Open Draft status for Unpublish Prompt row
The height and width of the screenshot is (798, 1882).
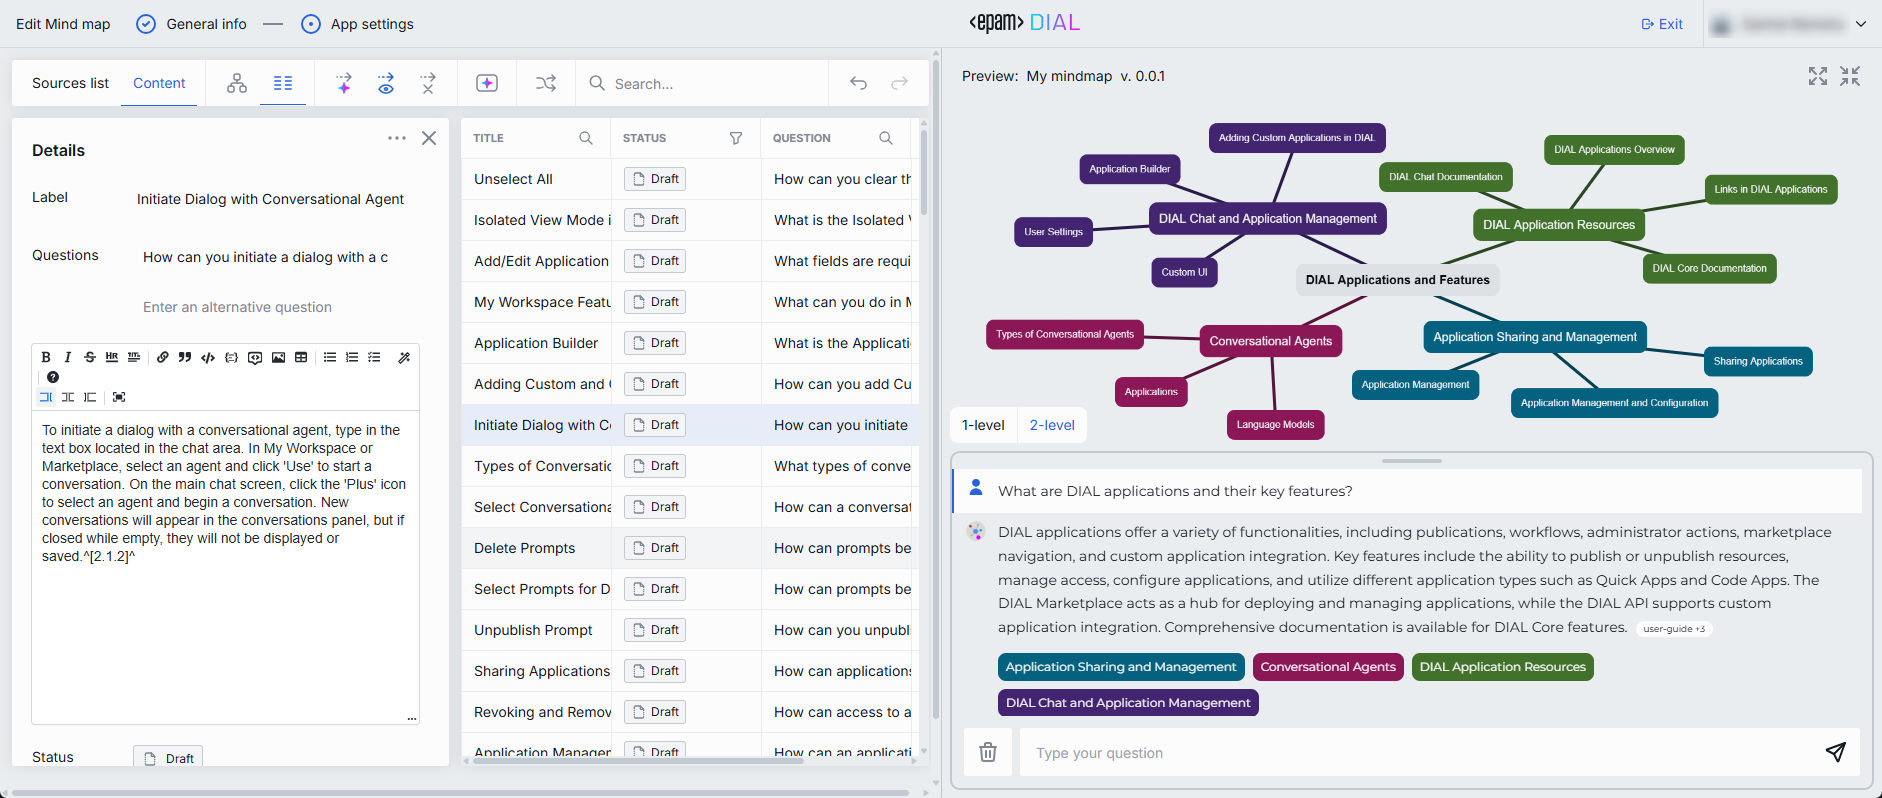[655, 630]
